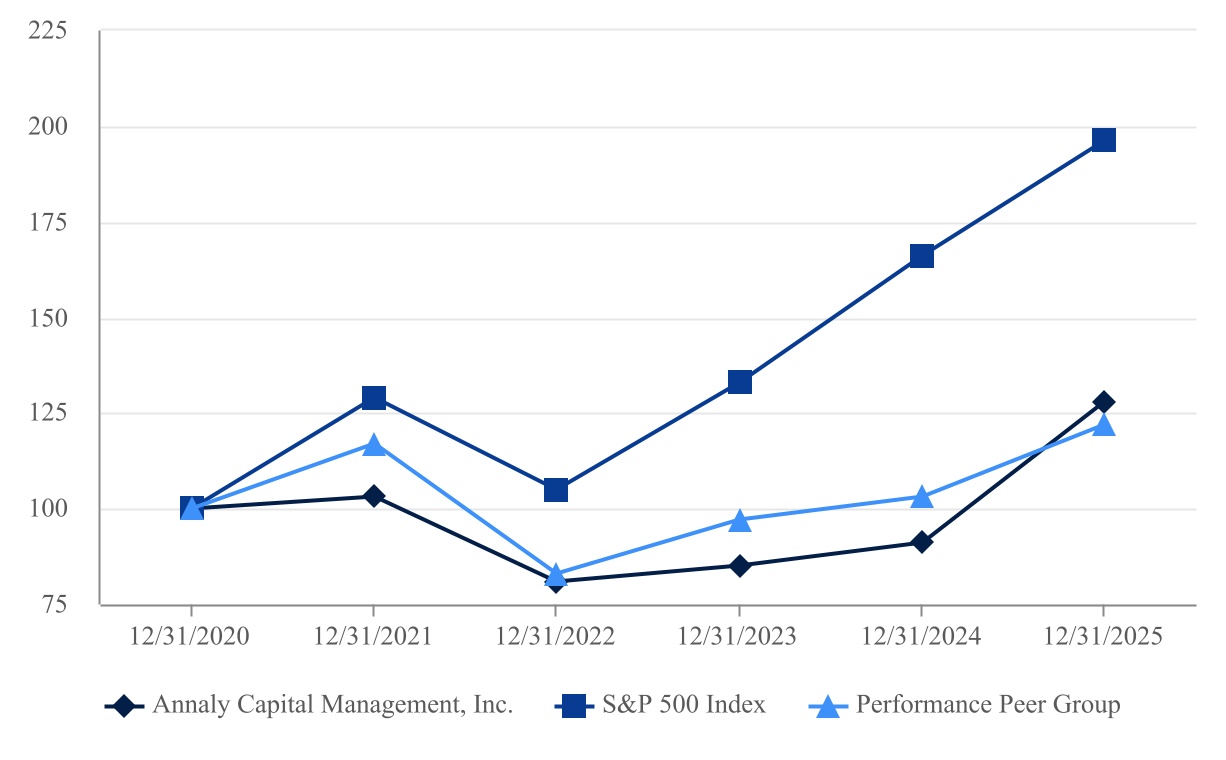The height and width of the screenshot is (760, 1226).
Task: Click the S&P 500 square marker at 12/31/2025
Action: 1103,139
